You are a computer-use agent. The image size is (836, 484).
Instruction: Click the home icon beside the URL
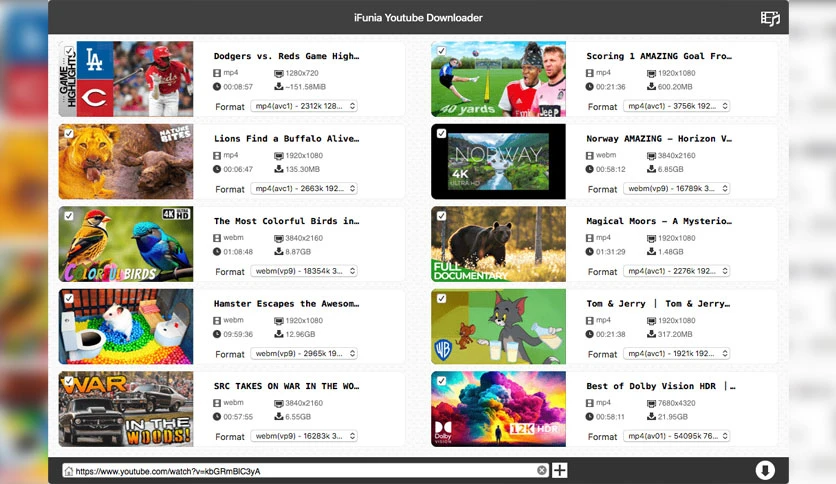tap(68, 471)
